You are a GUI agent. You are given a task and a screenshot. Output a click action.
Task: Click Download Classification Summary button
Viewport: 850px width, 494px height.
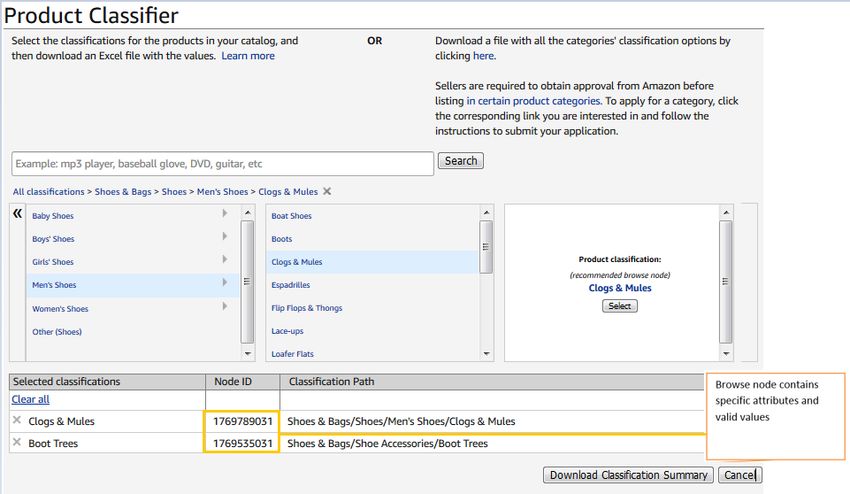pos(628,475)
